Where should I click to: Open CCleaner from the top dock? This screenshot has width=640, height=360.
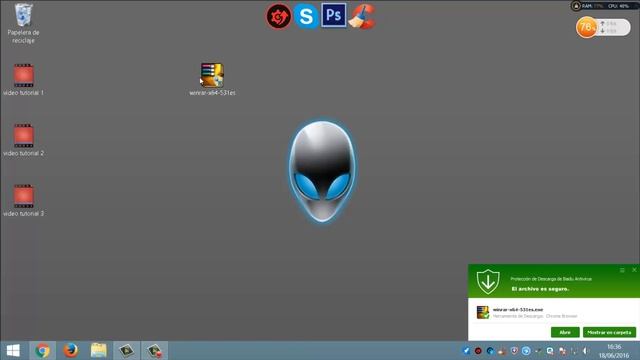[x=362, y=16]
